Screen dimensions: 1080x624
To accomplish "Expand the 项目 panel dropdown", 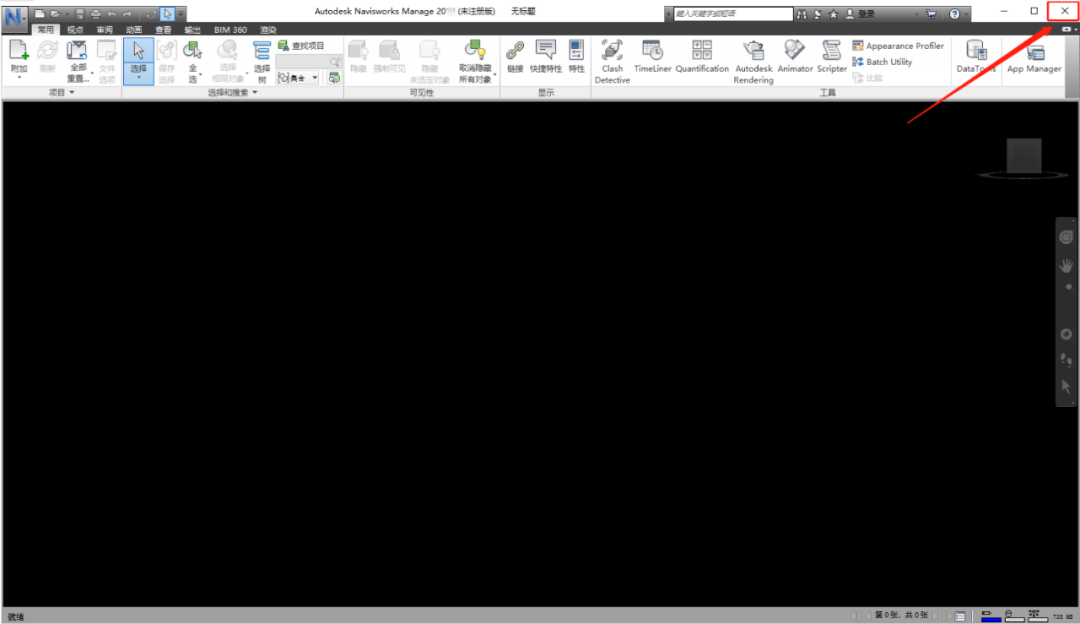I will pyautogui.click(x=61, y=92).
